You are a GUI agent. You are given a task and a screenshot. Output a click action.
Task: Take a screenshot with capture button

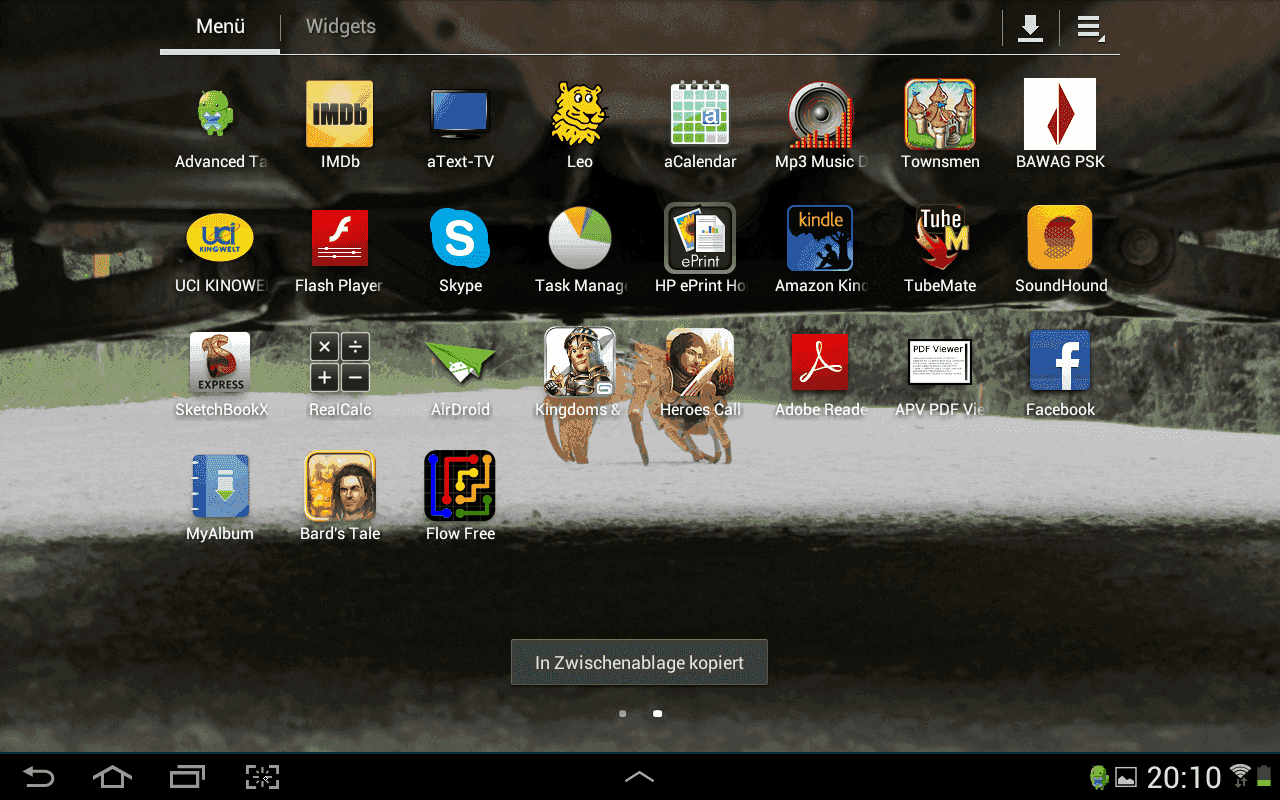[262, 777]
